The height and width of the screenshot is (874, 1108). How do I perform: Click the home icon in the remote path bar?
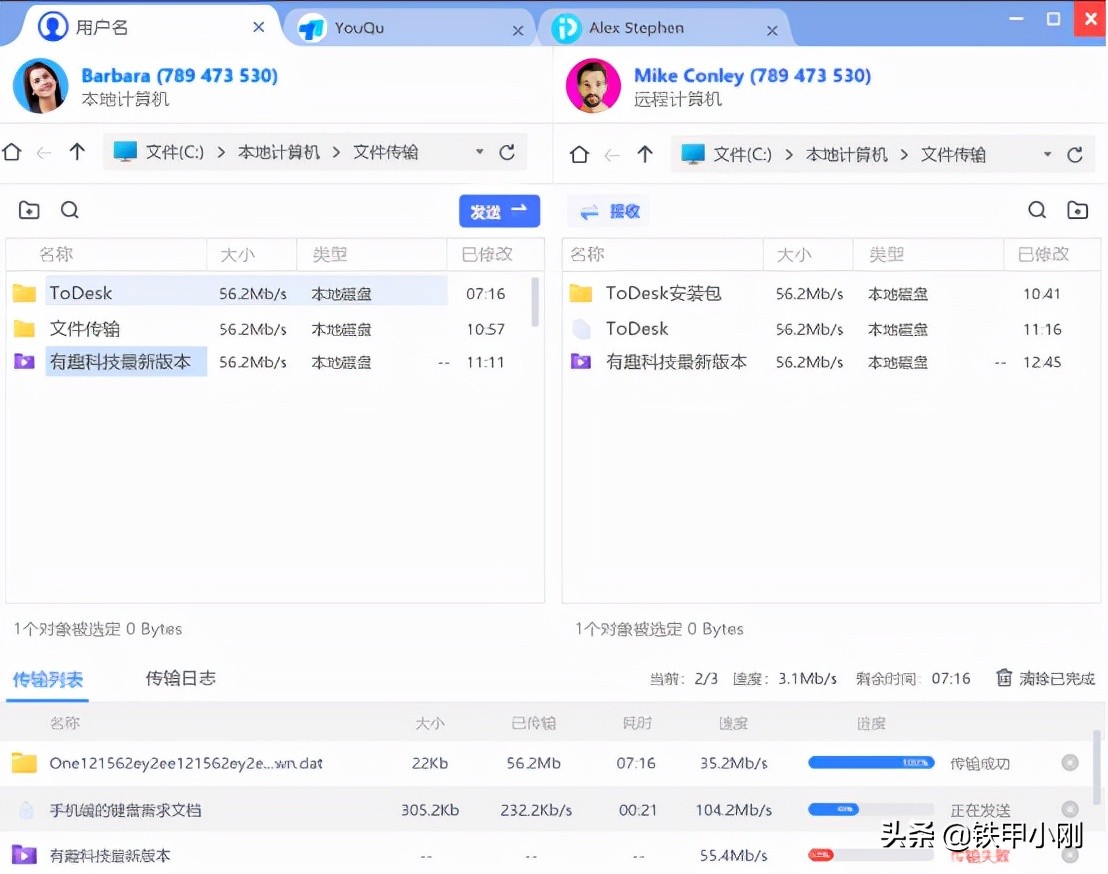tap(579, 152)
